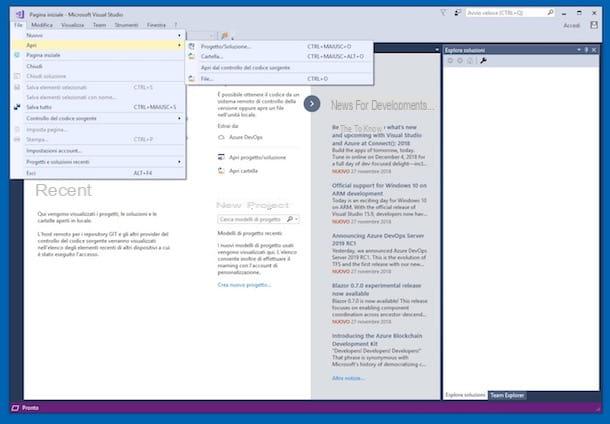Expand Progetti e soluzioni recenti submenu
610x424 pixels.
[179, 162]
